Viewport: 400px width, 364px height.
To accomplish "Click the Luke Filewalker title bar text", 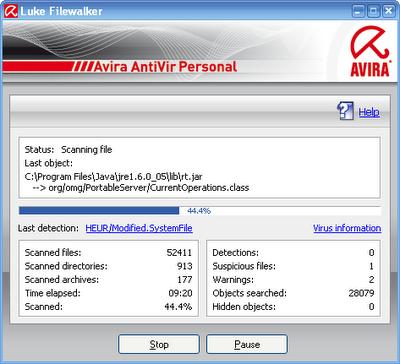I will tap(62, 11).
